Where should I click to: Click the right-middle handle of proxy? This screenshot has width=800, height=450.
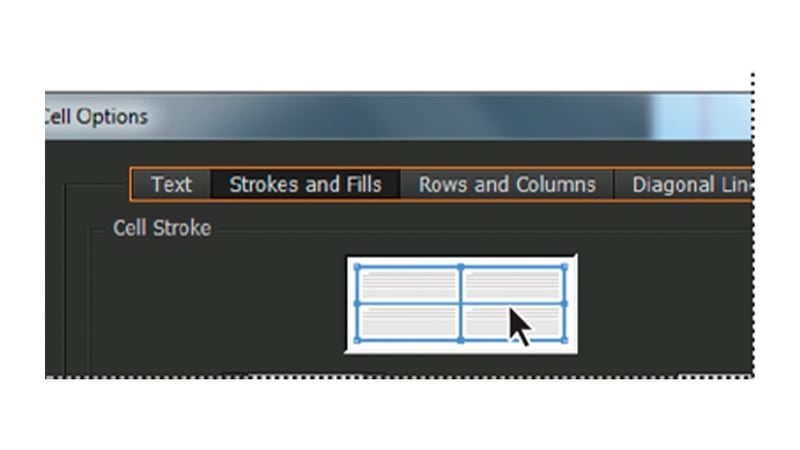click(566, 304)
